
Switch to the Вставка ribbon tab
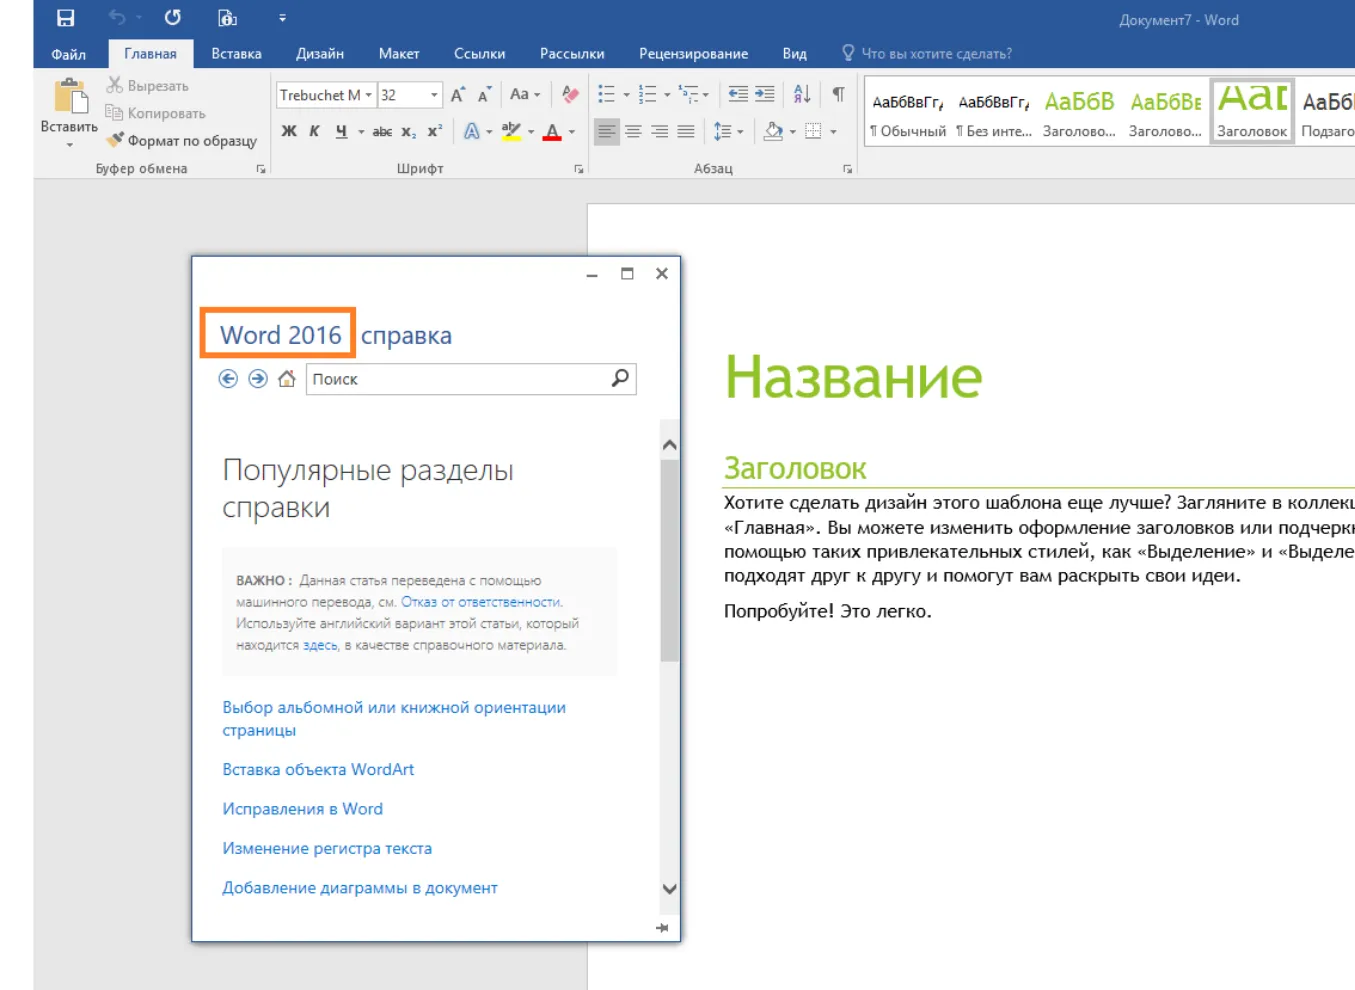point(236,54)
